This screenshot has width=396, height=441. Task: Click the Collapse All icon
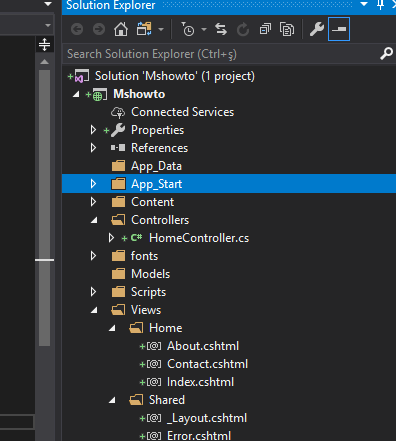pyautogui.click(x=265, y=29)
